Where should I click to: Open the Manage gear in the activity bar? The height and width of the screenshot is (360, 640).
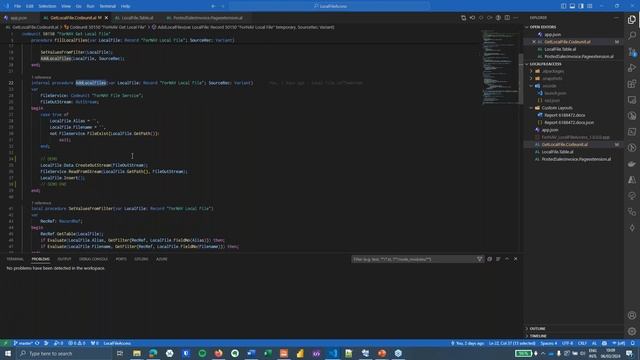point(632,331)
